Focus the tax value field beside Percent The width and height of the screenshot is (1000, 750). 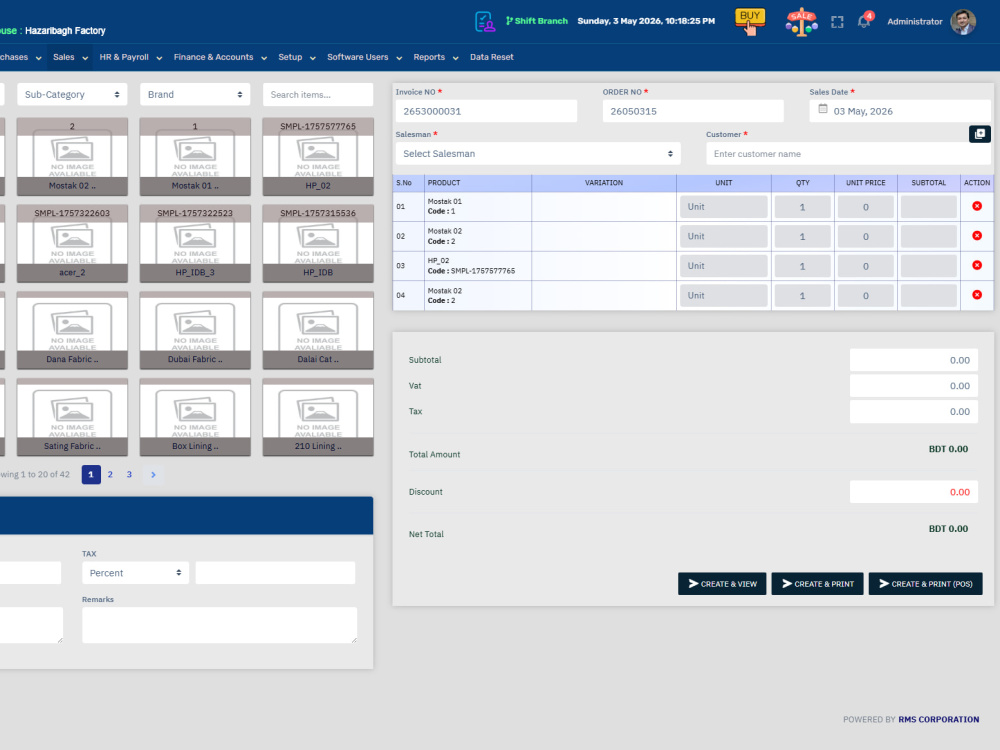(x=275, y=573)
